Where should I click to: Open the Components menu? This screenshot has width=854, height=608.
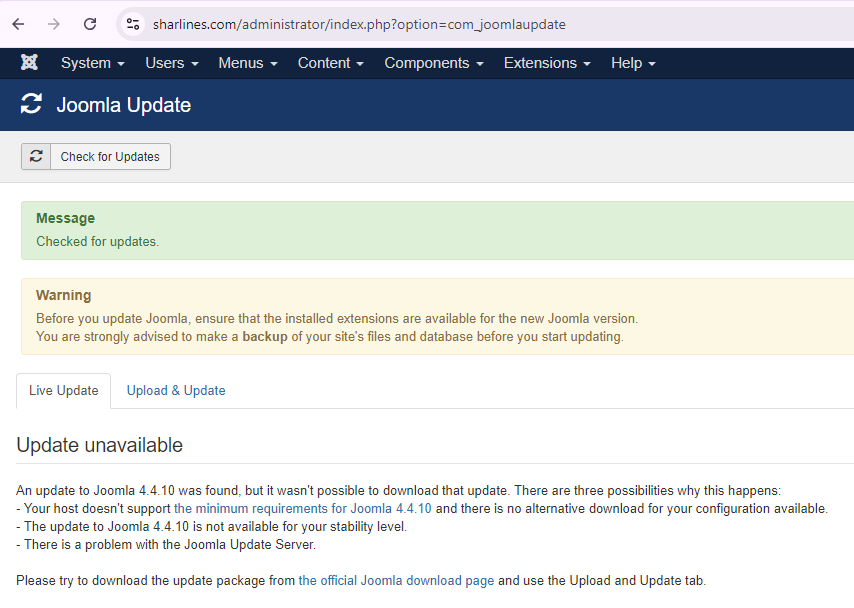tap(434, 63)
